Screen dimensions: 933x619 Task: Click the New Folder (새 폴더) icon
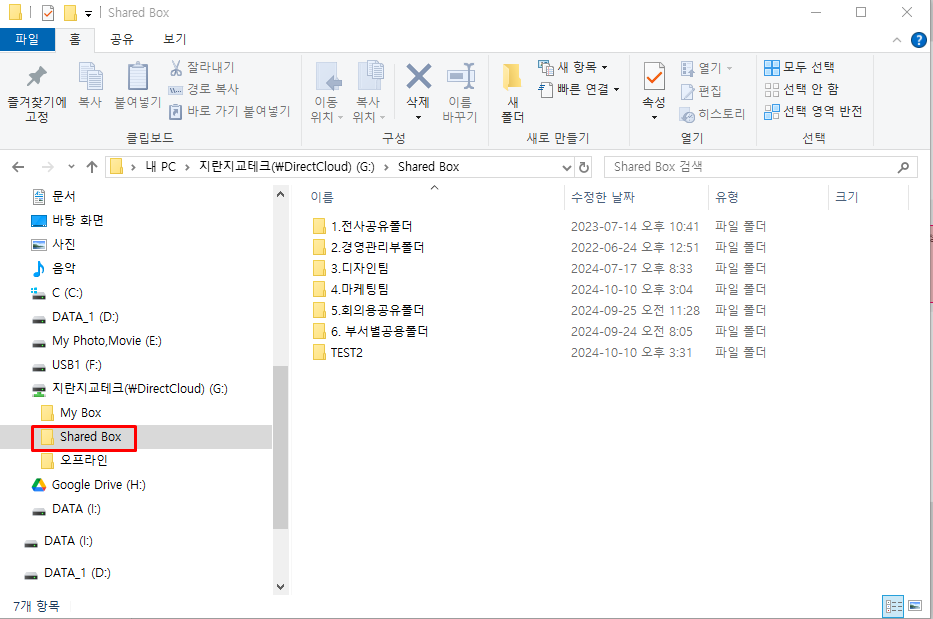point(512,78)
